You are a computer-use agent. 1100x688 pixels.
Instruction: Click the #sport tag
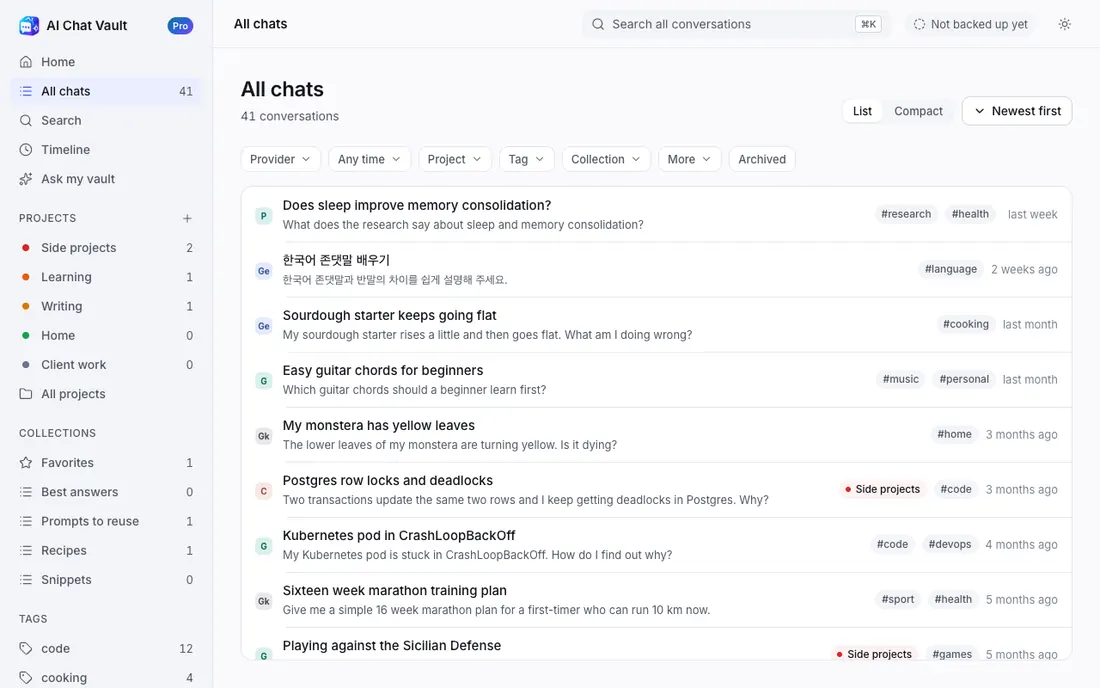(897, 599)
